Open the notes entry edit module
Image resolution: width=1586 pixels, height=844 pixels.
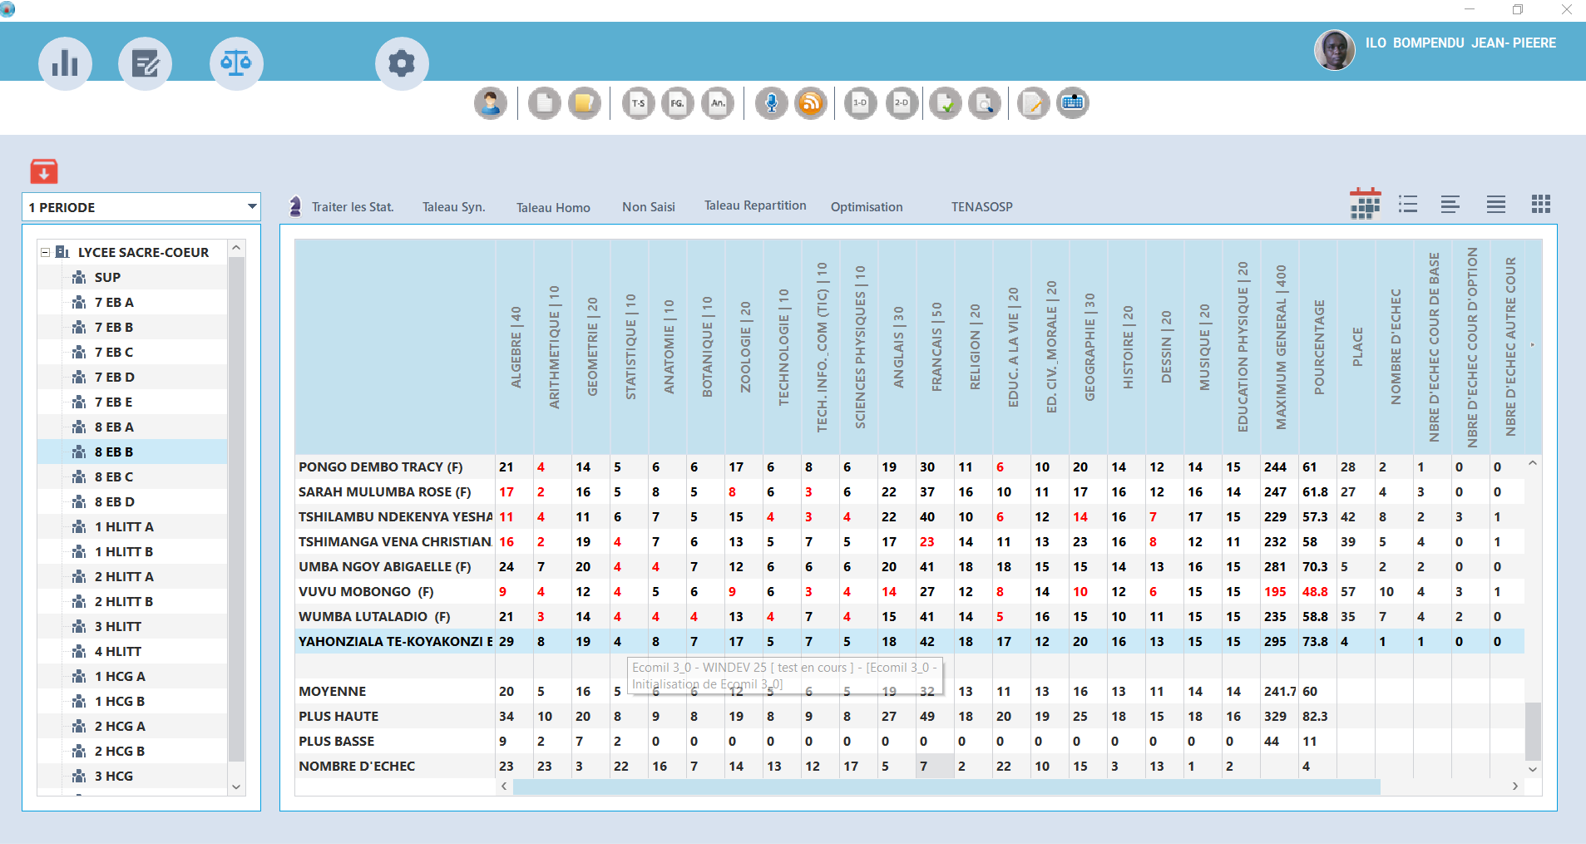coord(145,63)
